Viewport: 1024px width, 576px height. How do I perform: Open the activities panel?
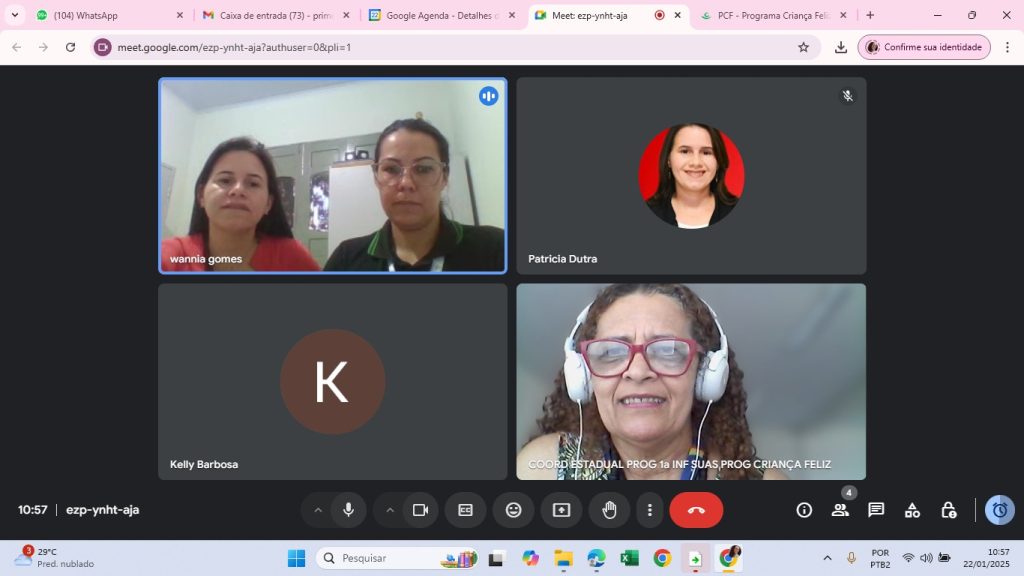(x=912, y=510)
